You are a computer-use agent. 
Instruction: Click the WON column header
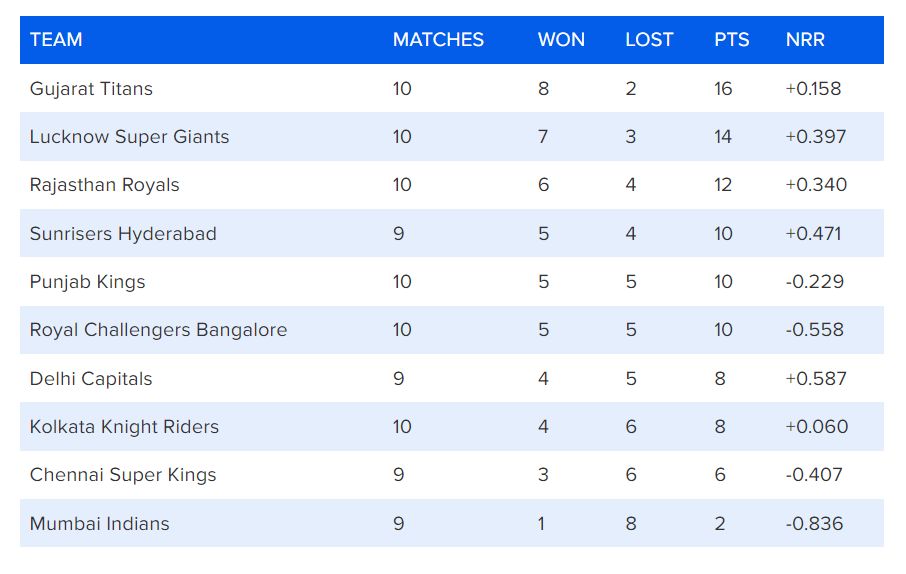tap(561, 40)
